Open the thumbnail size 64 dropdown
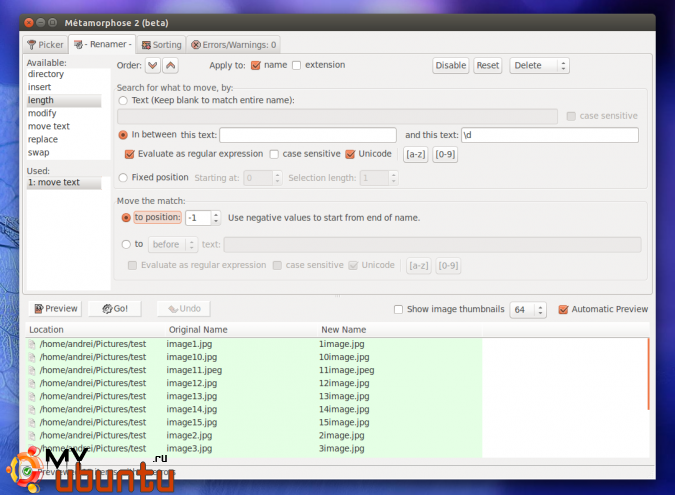 (527, 309)
